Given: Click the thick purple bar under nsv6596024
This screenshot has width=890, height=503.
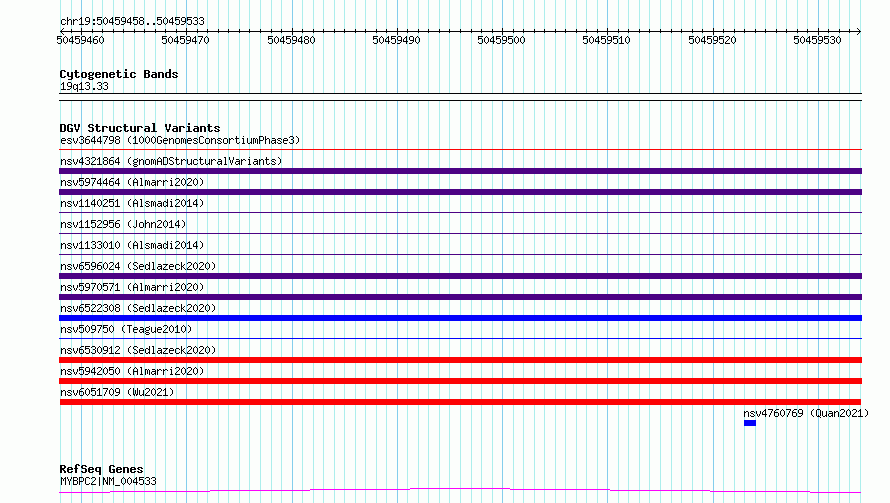Looking at the screenshot, I should click(460, 276).
